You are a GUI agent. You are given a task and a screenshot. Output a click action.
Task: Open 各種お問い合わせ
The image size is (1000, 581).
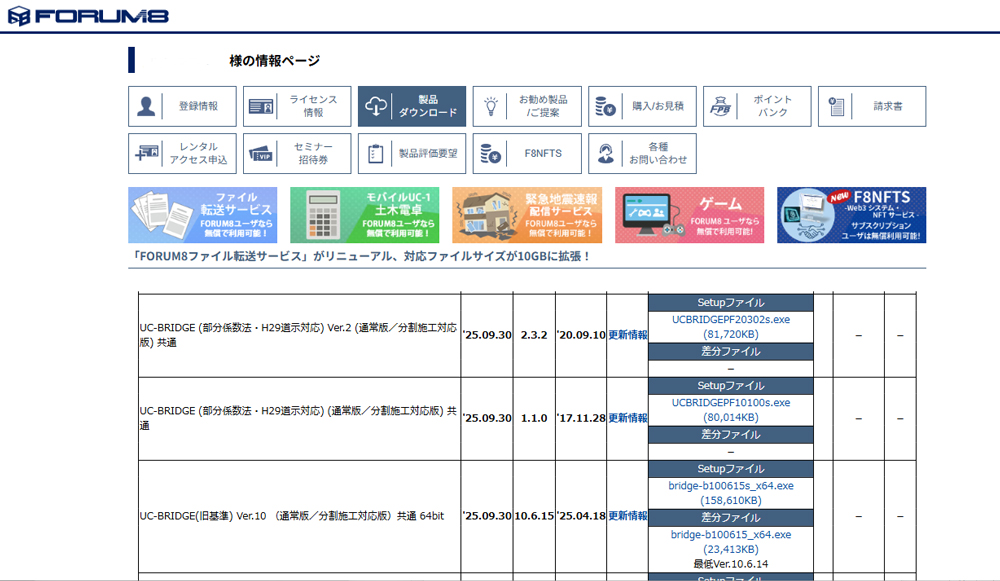pos(642,153)
